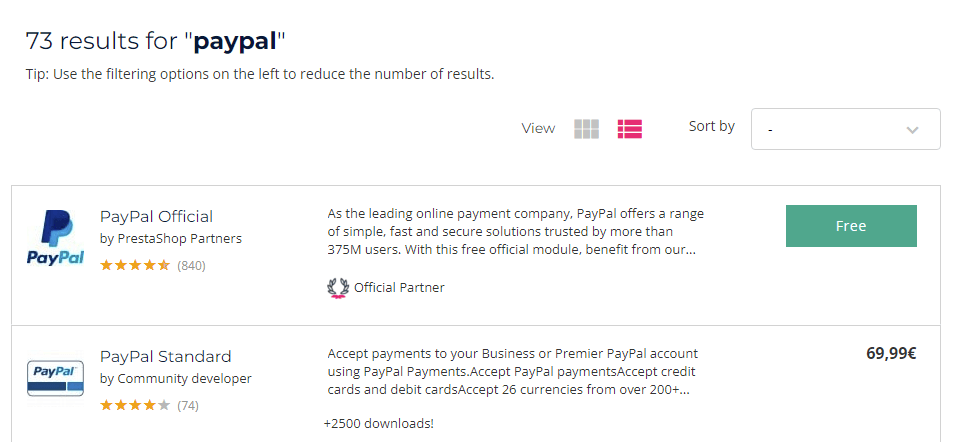Click the PayPal Official module logo
Screen dimensions: 966x442
55,238
